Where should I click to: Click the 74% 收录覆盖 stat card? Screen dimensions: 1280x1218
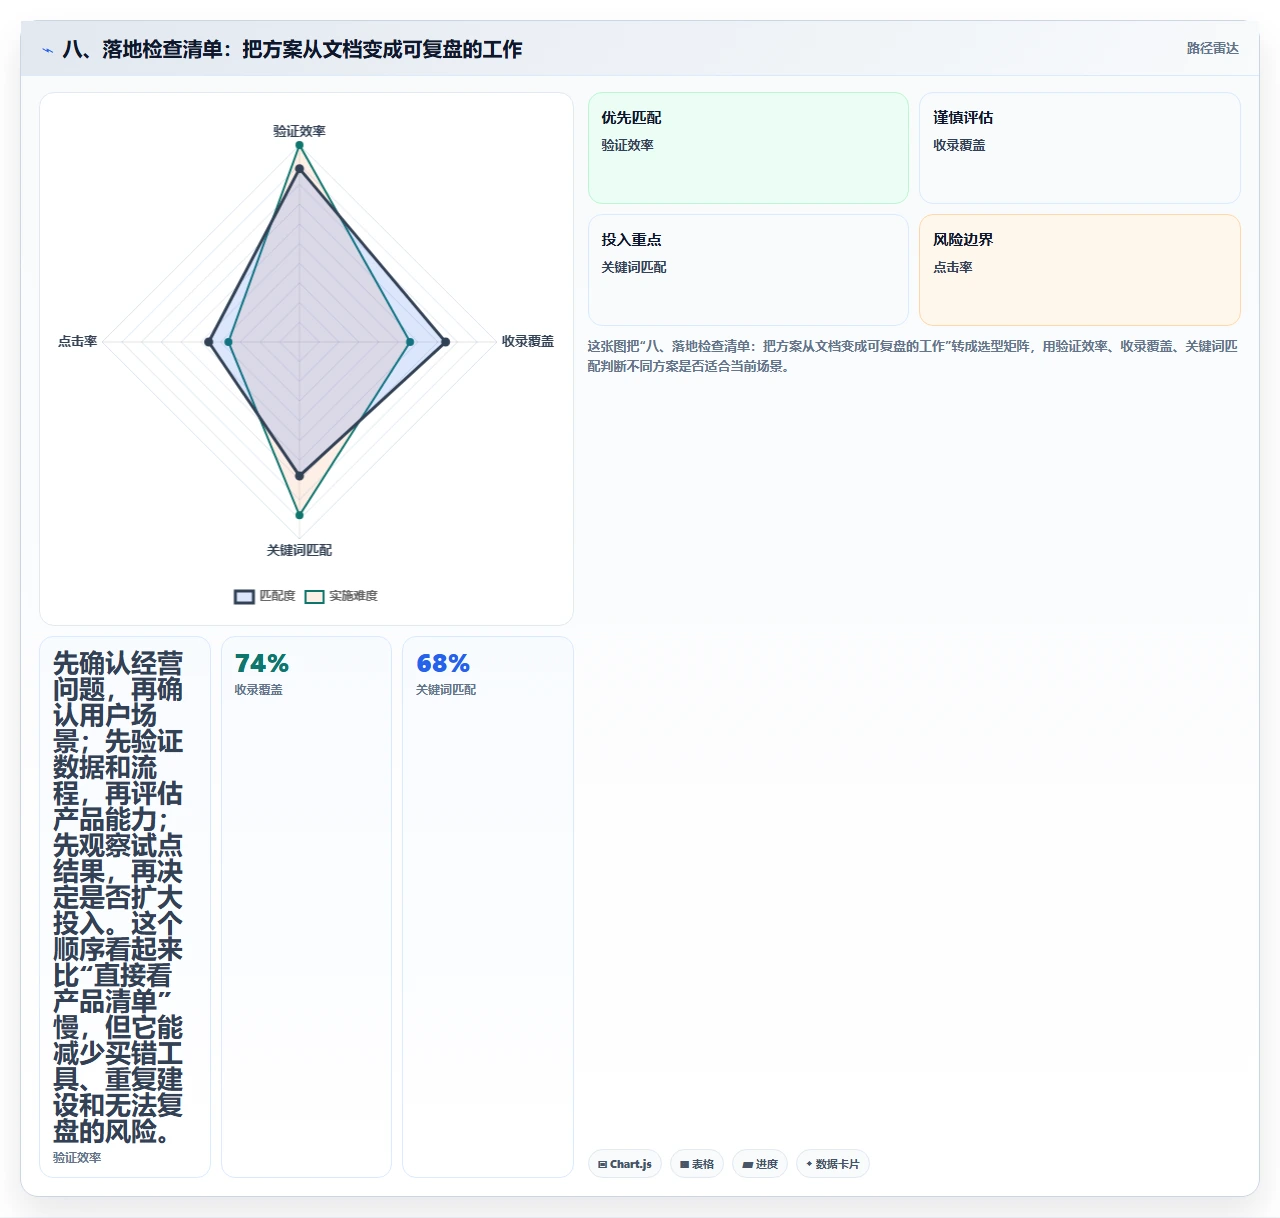pos(306,907)
